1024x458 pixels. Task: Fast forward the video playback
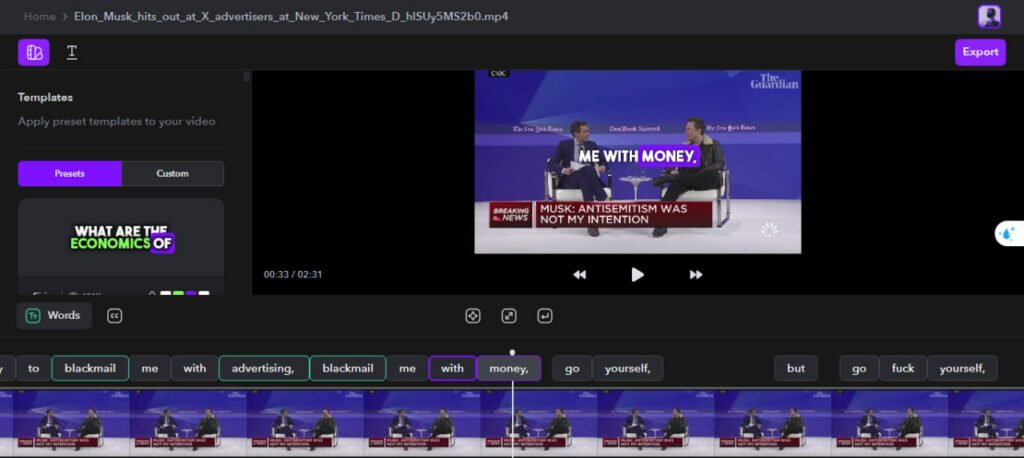point(696,274)
